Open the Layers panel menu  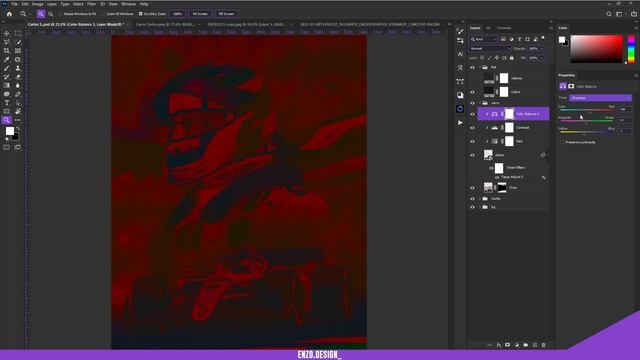click(x=551, y=28)
